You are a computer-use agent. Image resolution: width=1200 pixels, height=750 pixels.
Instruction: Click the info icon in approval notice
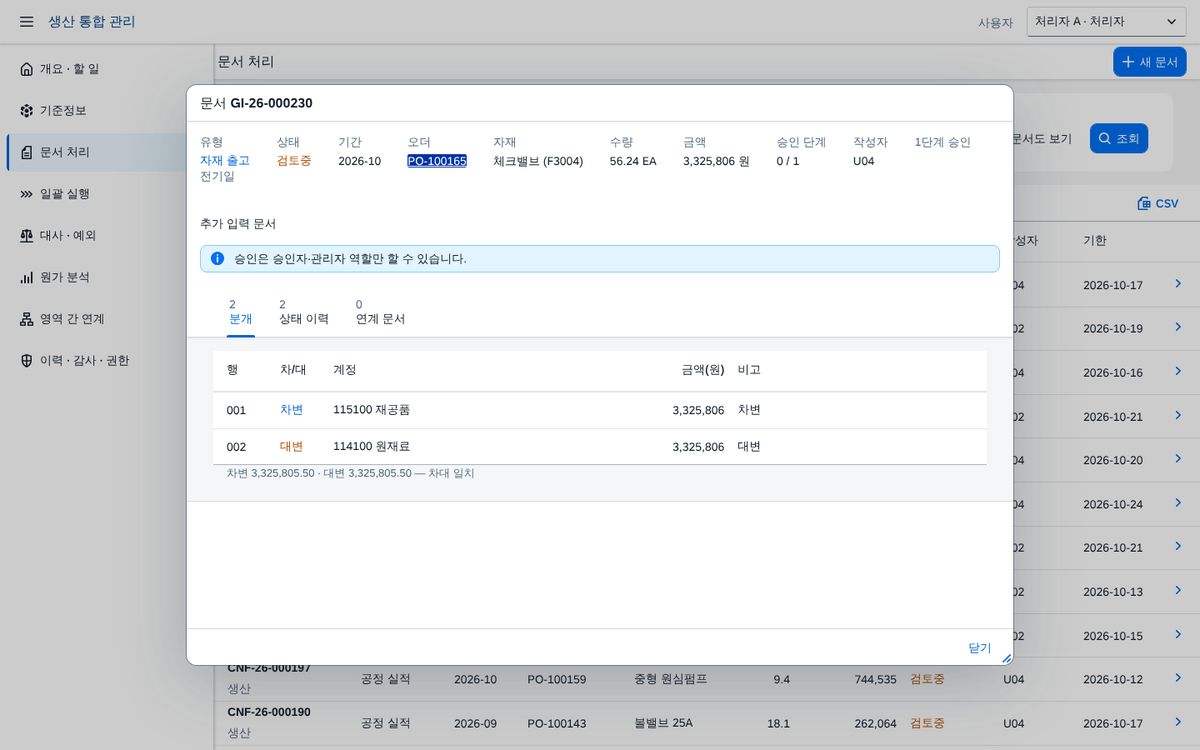218,259
